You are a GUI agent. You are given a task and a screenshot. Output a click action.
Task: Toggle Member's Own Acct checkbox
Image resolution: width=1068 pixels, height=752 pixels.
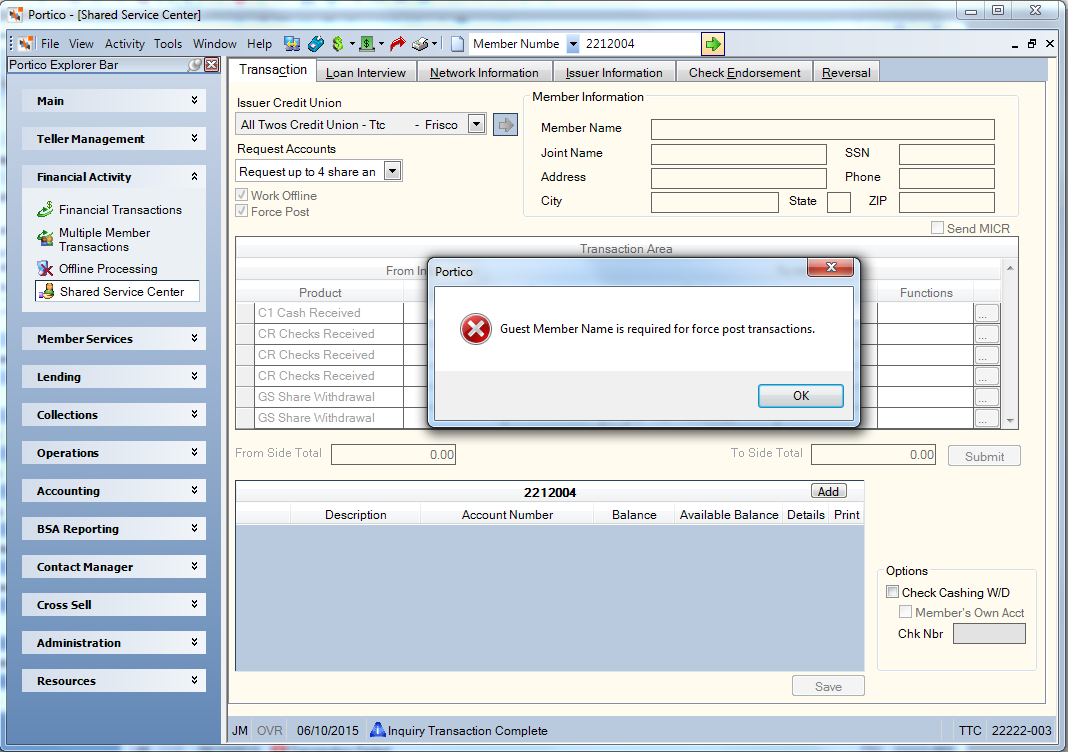(905, 612)
